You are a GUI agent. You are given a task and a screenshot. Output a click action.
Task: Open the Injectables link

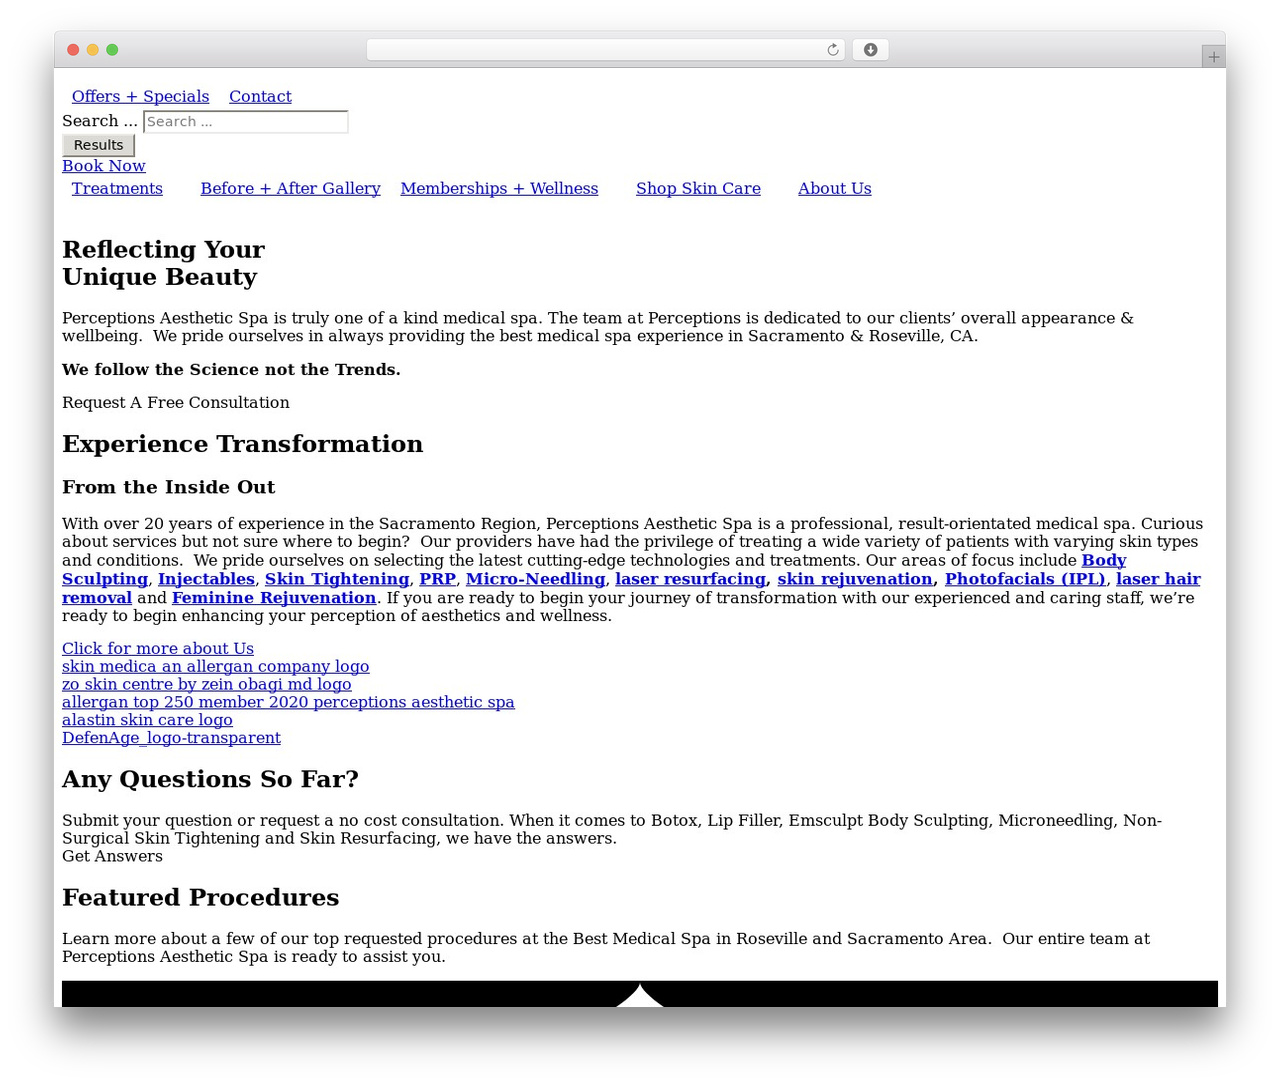206,579
